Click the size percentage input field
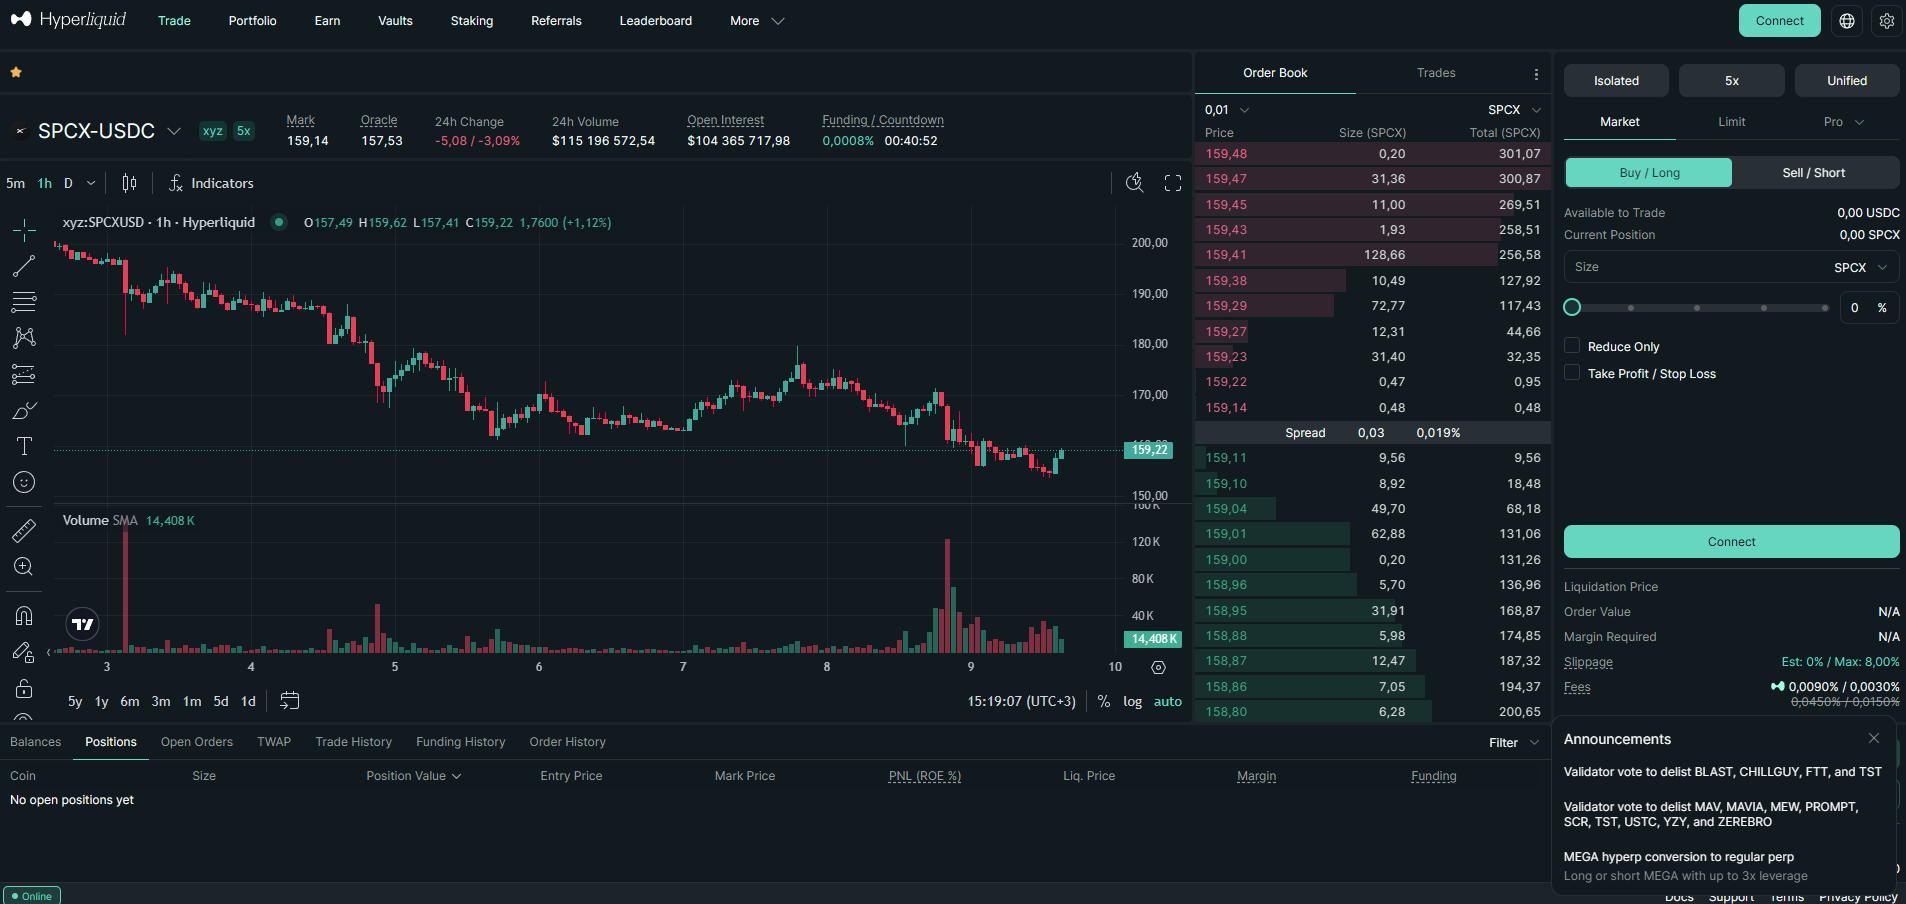 pos(1869,307)
